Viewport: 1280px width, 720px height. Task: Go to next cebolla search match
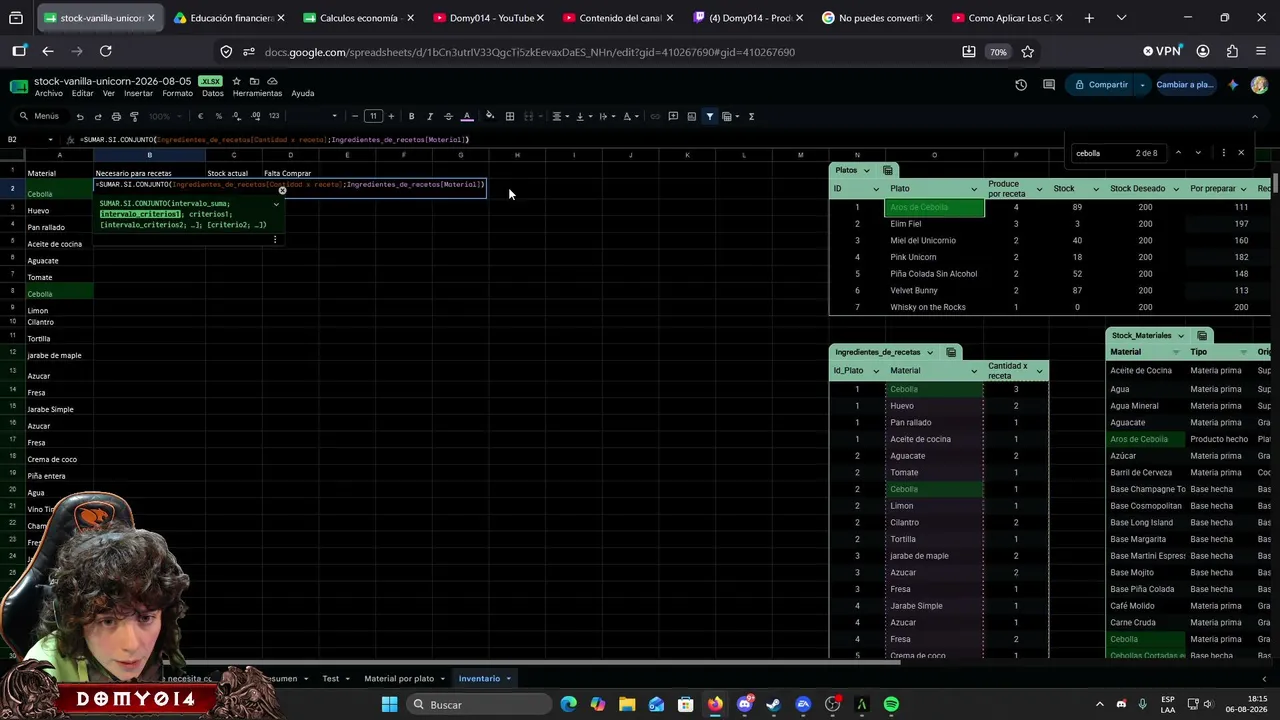[1198, 153]
